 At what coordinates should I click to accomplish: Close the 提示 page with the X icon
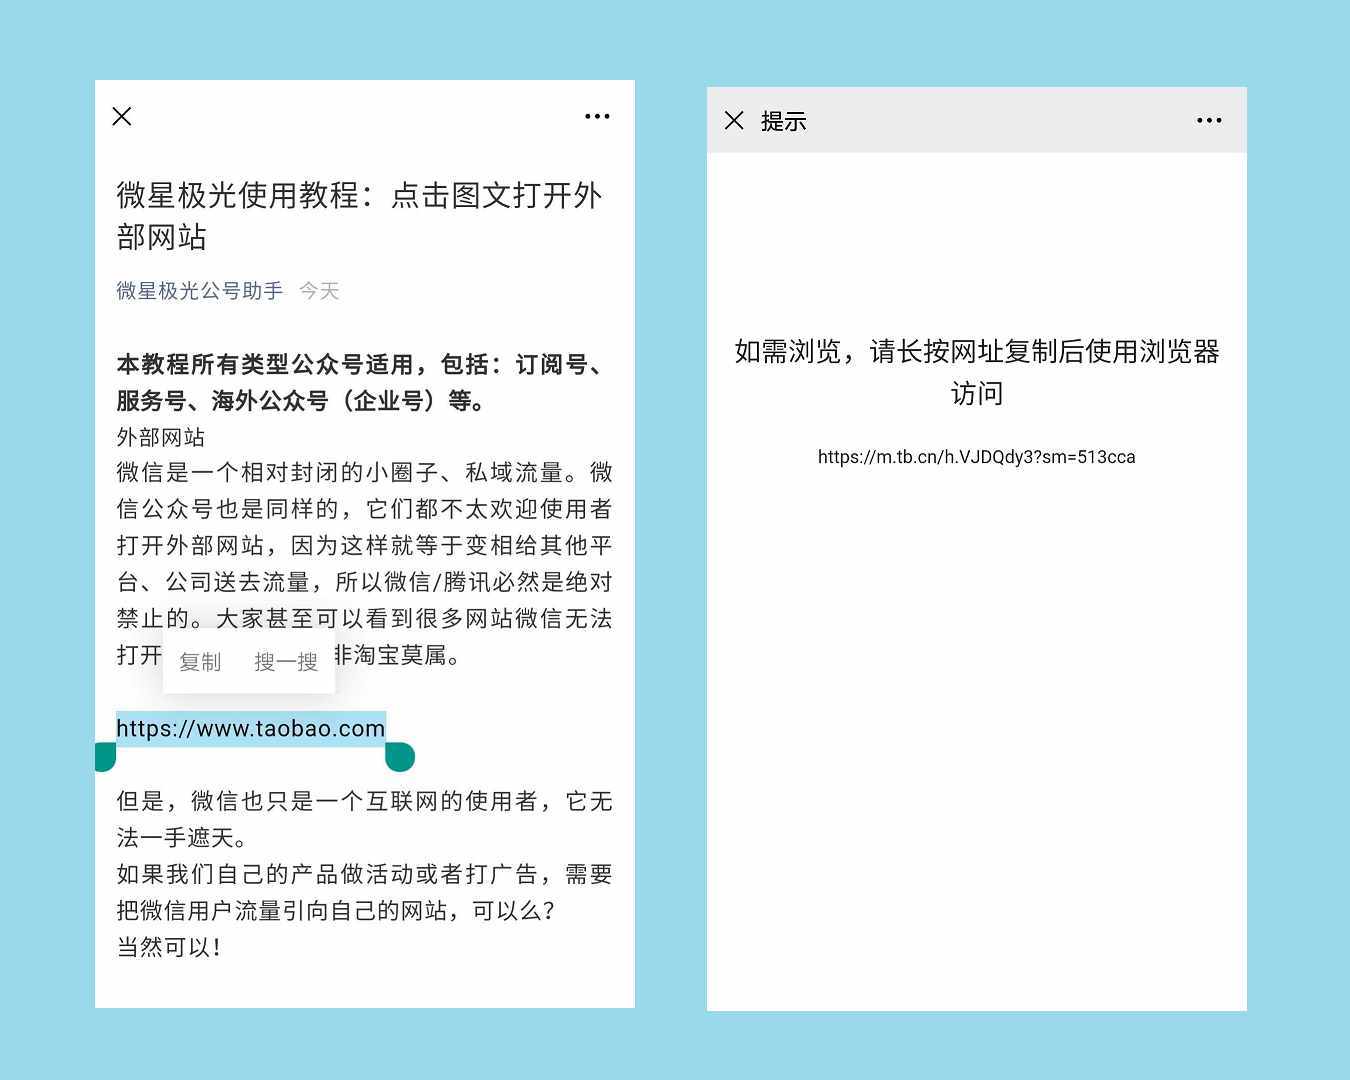734,120
